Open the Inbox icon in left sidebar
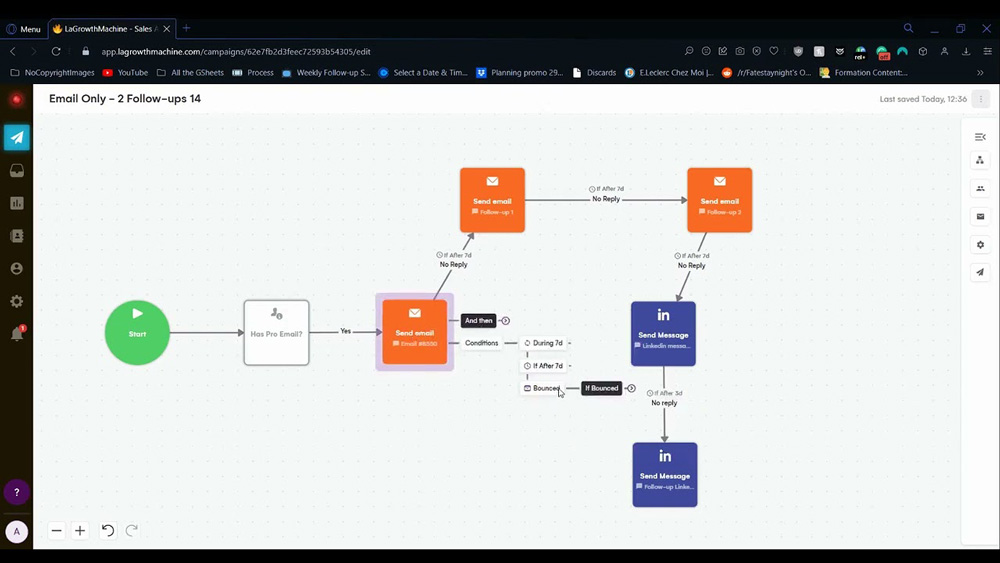1000x563 pixels. [x=17, y=171]
